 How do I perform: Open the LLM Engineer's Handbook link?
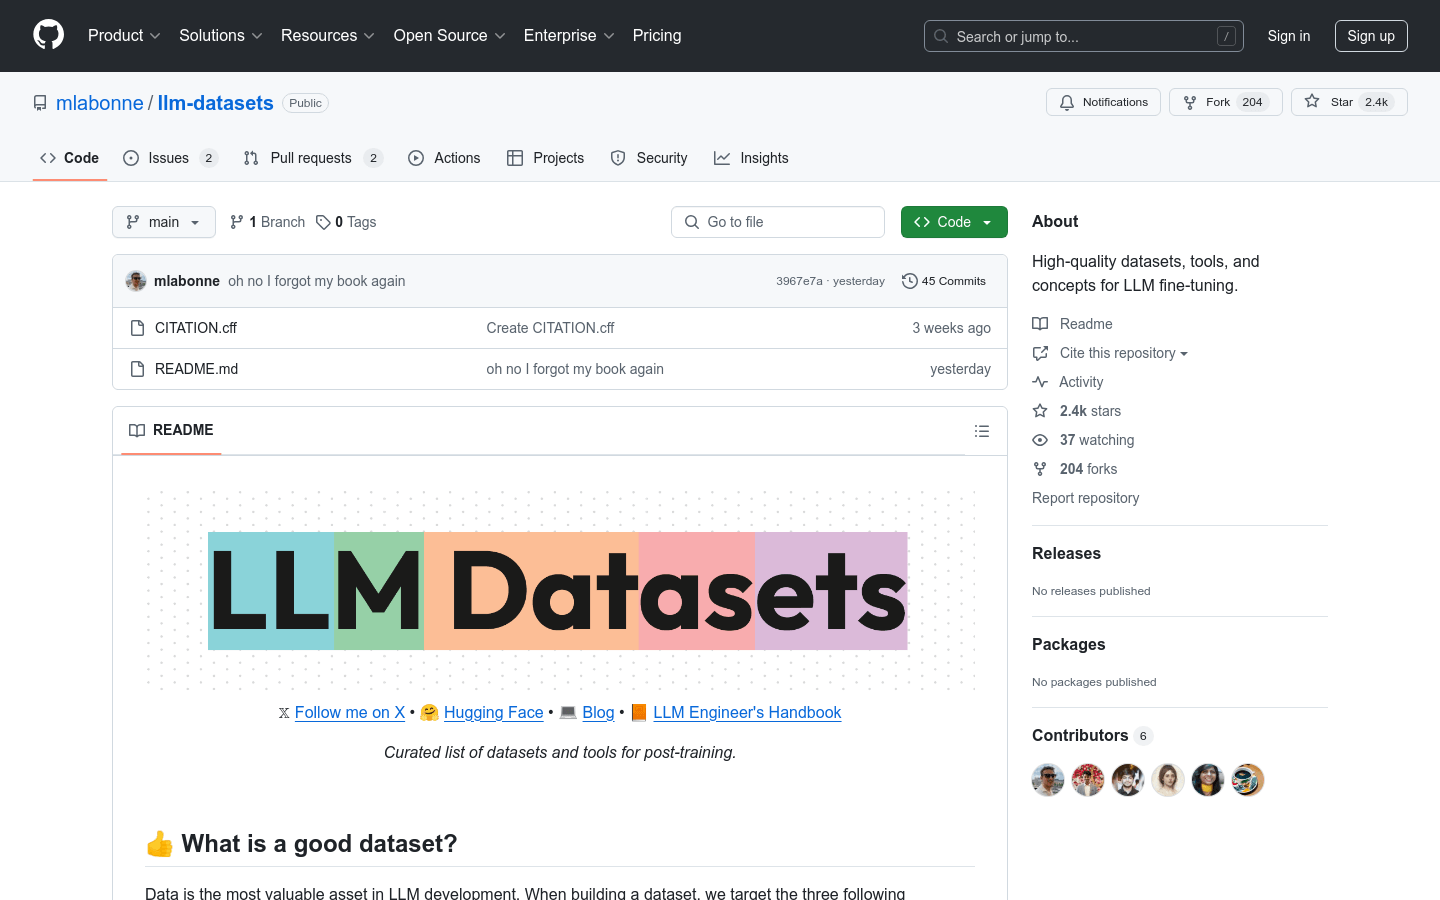click(747, 713)
